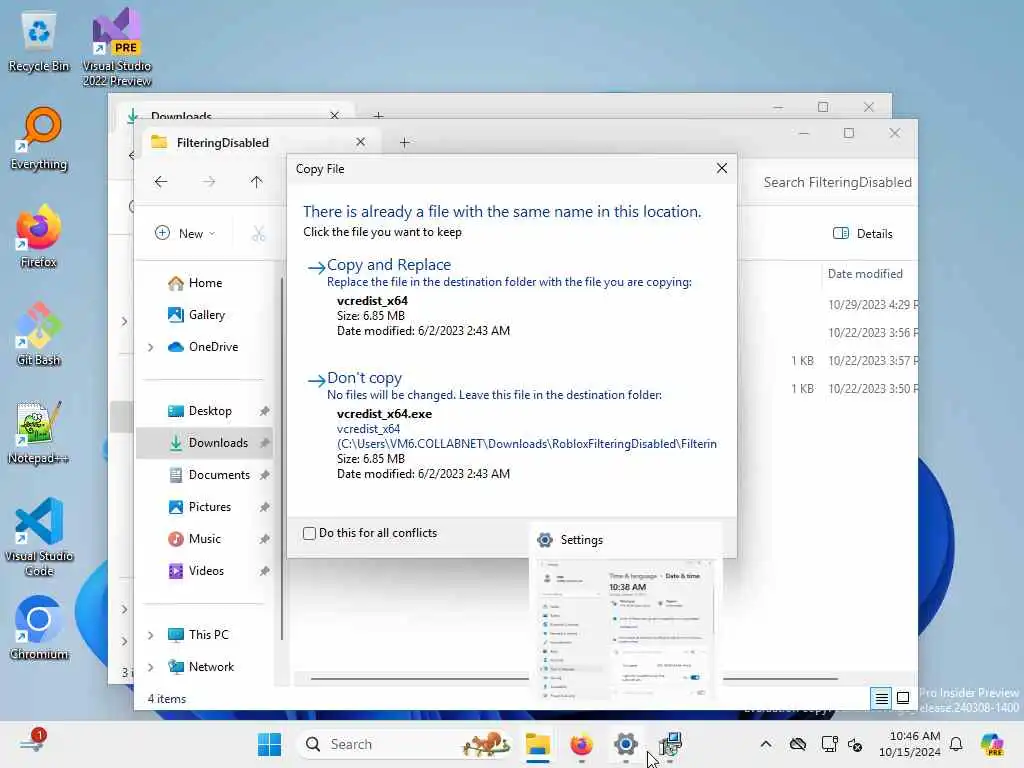
Task: Show hidden system tray icons
Action: click(x=766, y=744)
